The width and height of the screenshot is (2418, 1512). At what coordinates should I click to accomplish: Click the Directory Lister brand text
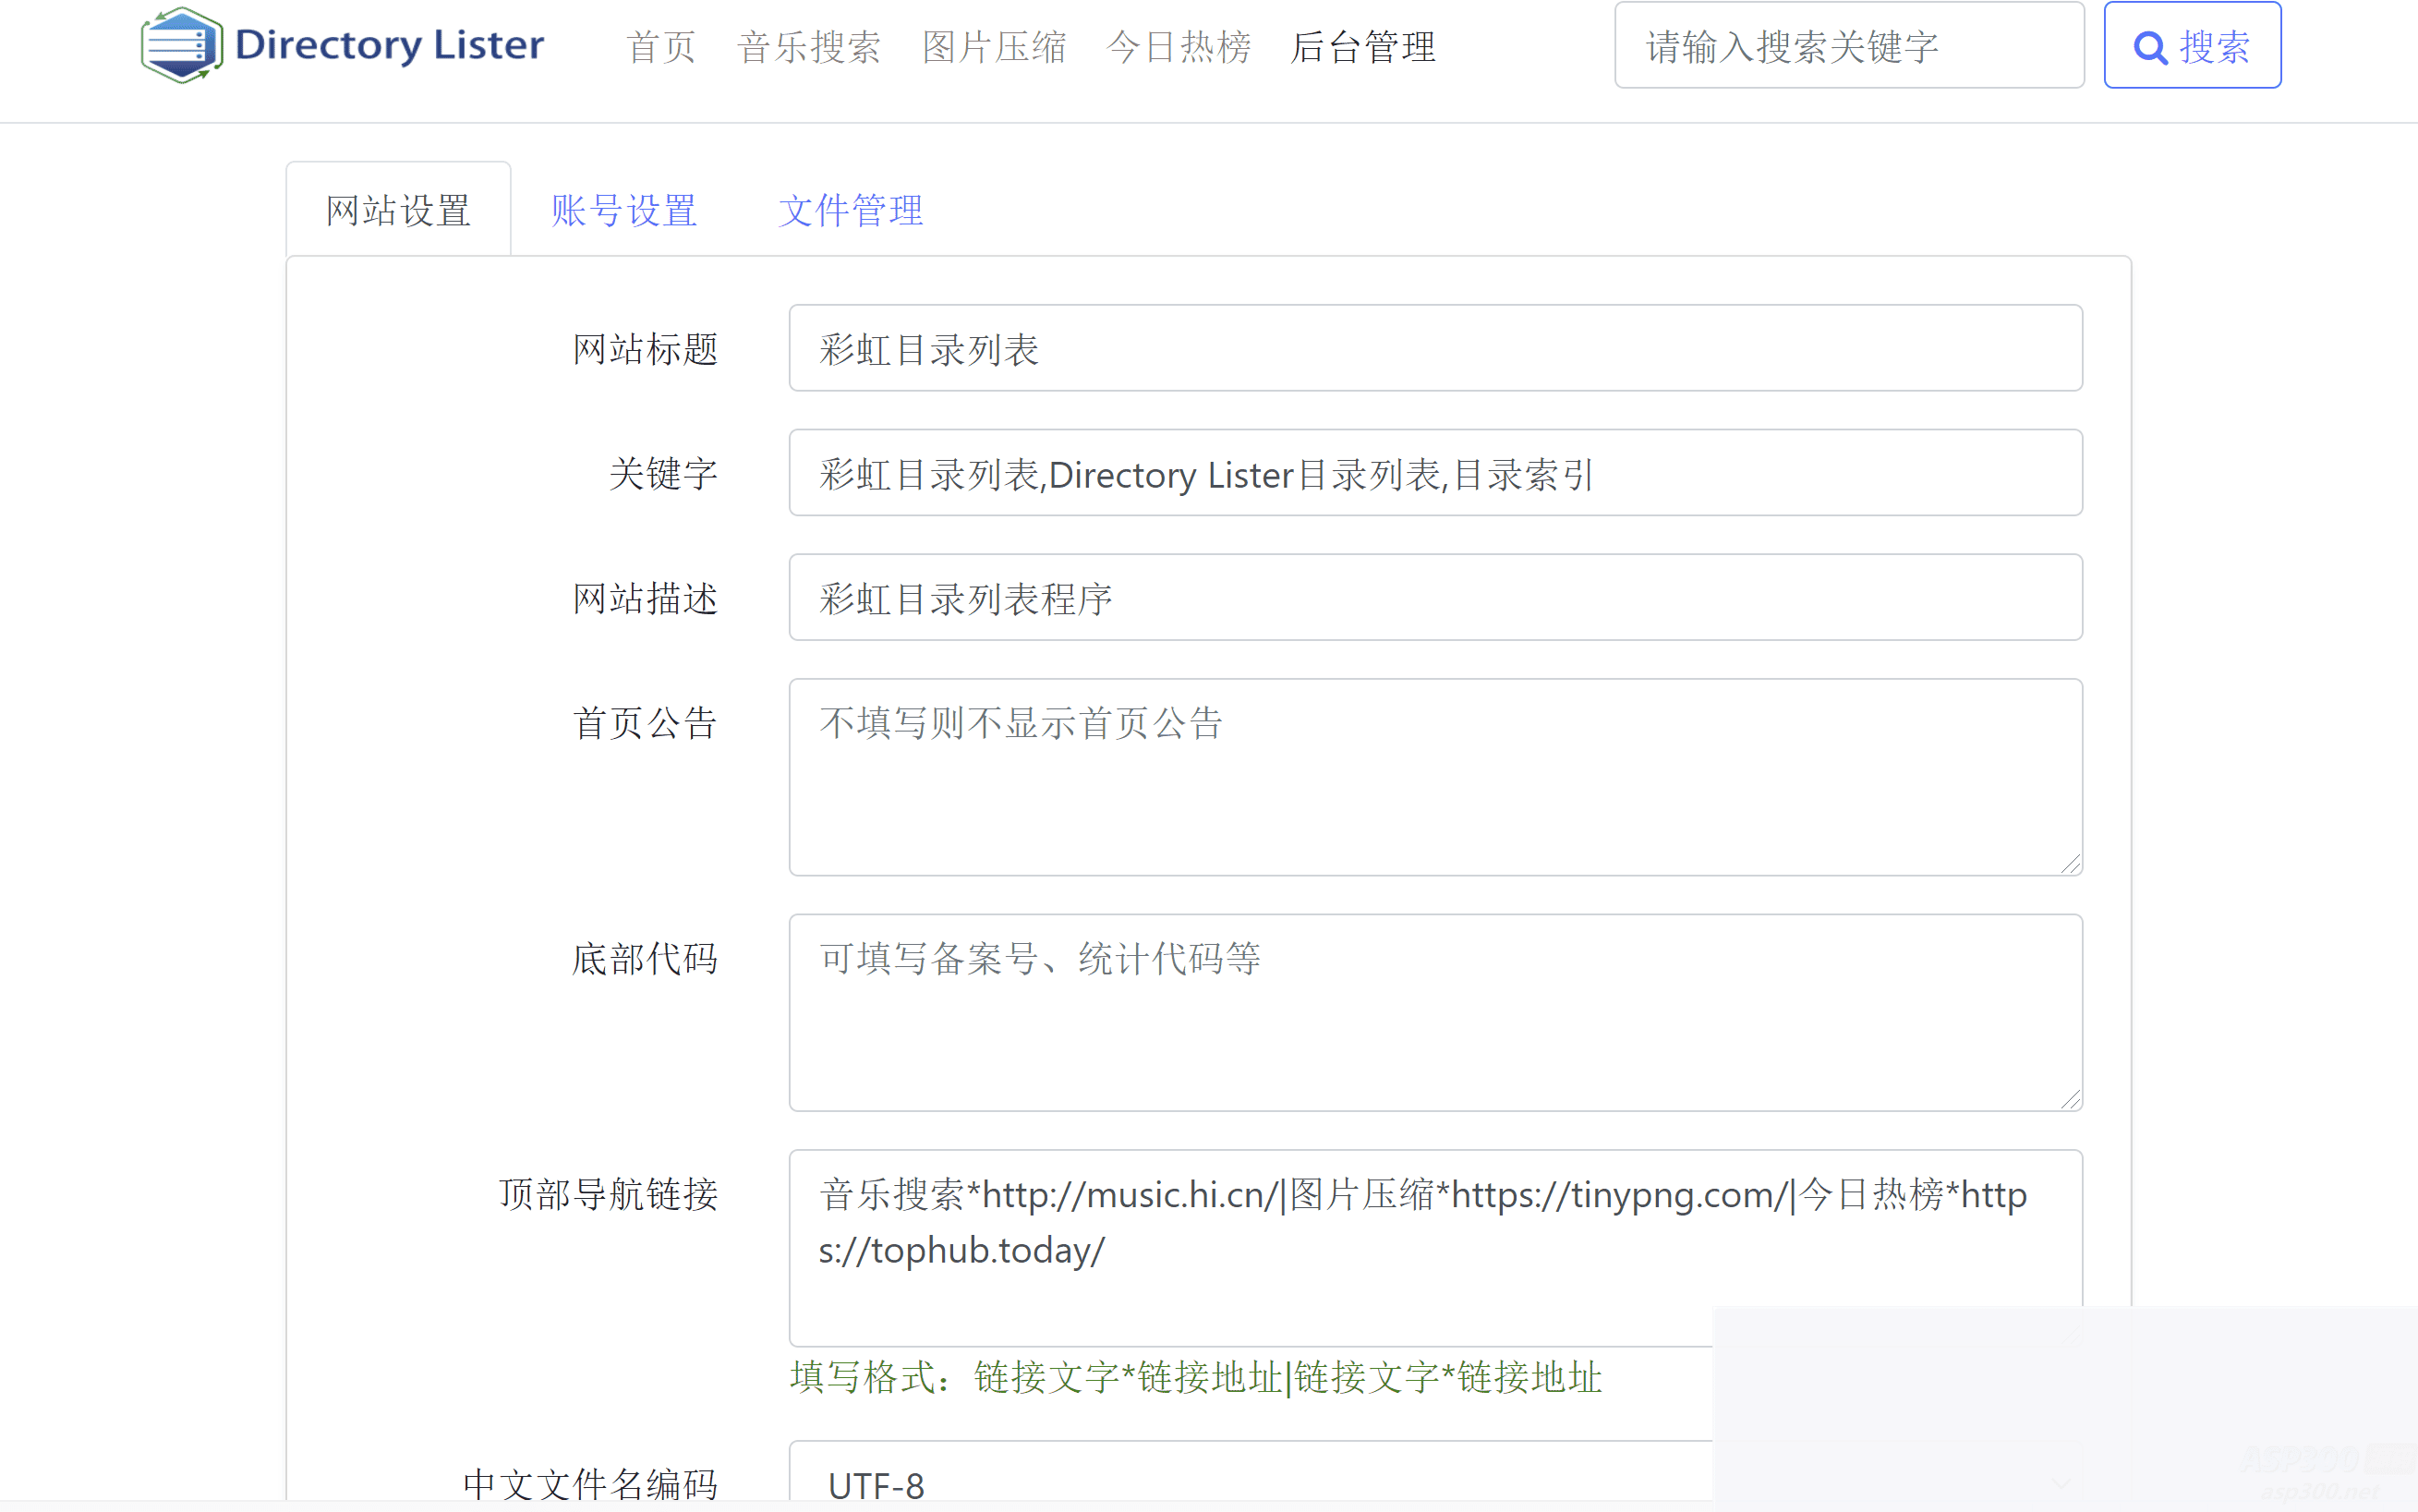[389, 45]
